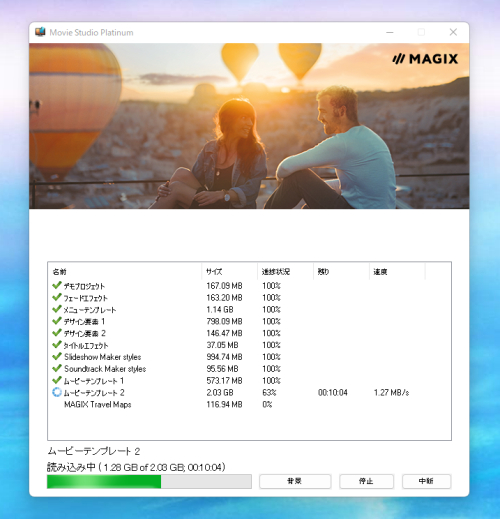Image resolution: width=500 pixels, height=519 pixels.
Task: Click the Movie Studio Platinum title bar icon
Action: 40,32
